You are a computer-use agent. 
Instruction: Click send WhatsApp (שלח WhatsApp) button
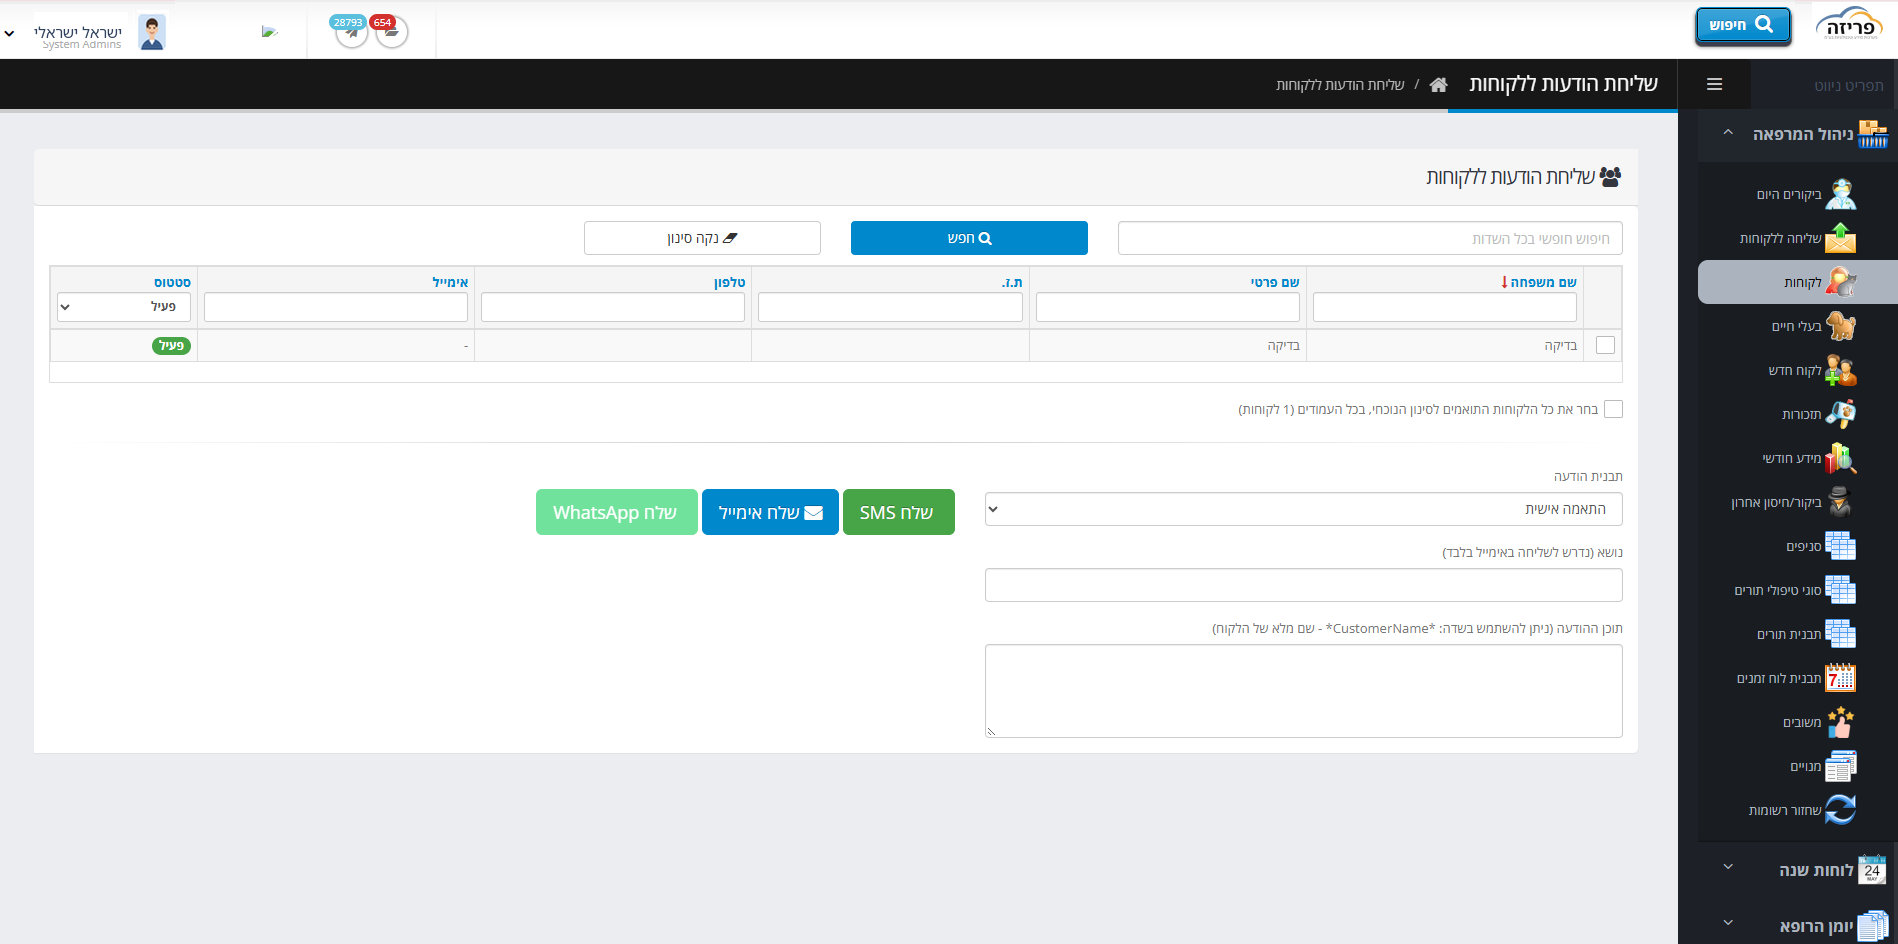(x=616, y=512)
